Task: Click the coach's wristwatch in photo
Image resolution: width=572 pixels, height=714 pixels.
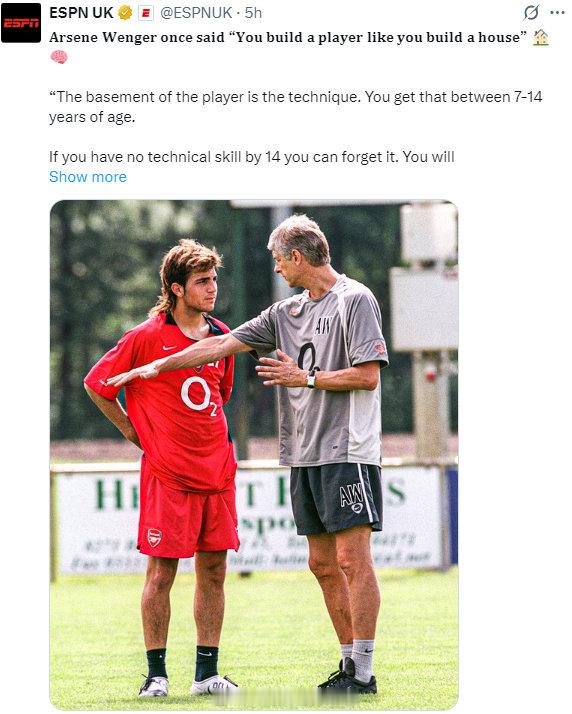Action: pyautogui.click(x=311, y=381)
